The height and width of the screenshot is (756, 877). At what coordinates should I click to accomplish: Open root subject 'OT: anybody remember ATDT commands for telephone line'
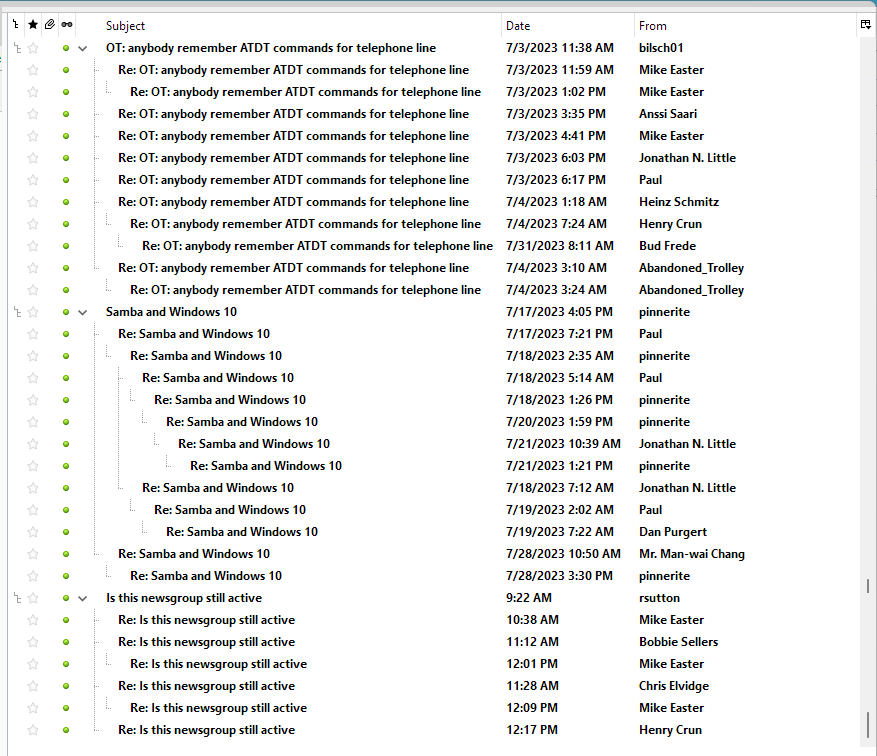coord(271,48)
